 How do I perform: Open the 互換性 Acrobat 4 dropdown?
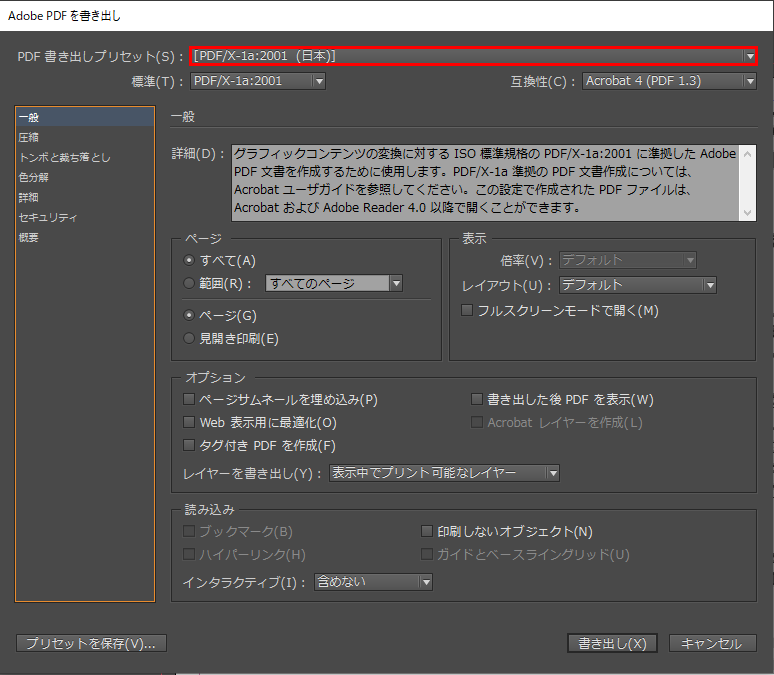point(669,81)
